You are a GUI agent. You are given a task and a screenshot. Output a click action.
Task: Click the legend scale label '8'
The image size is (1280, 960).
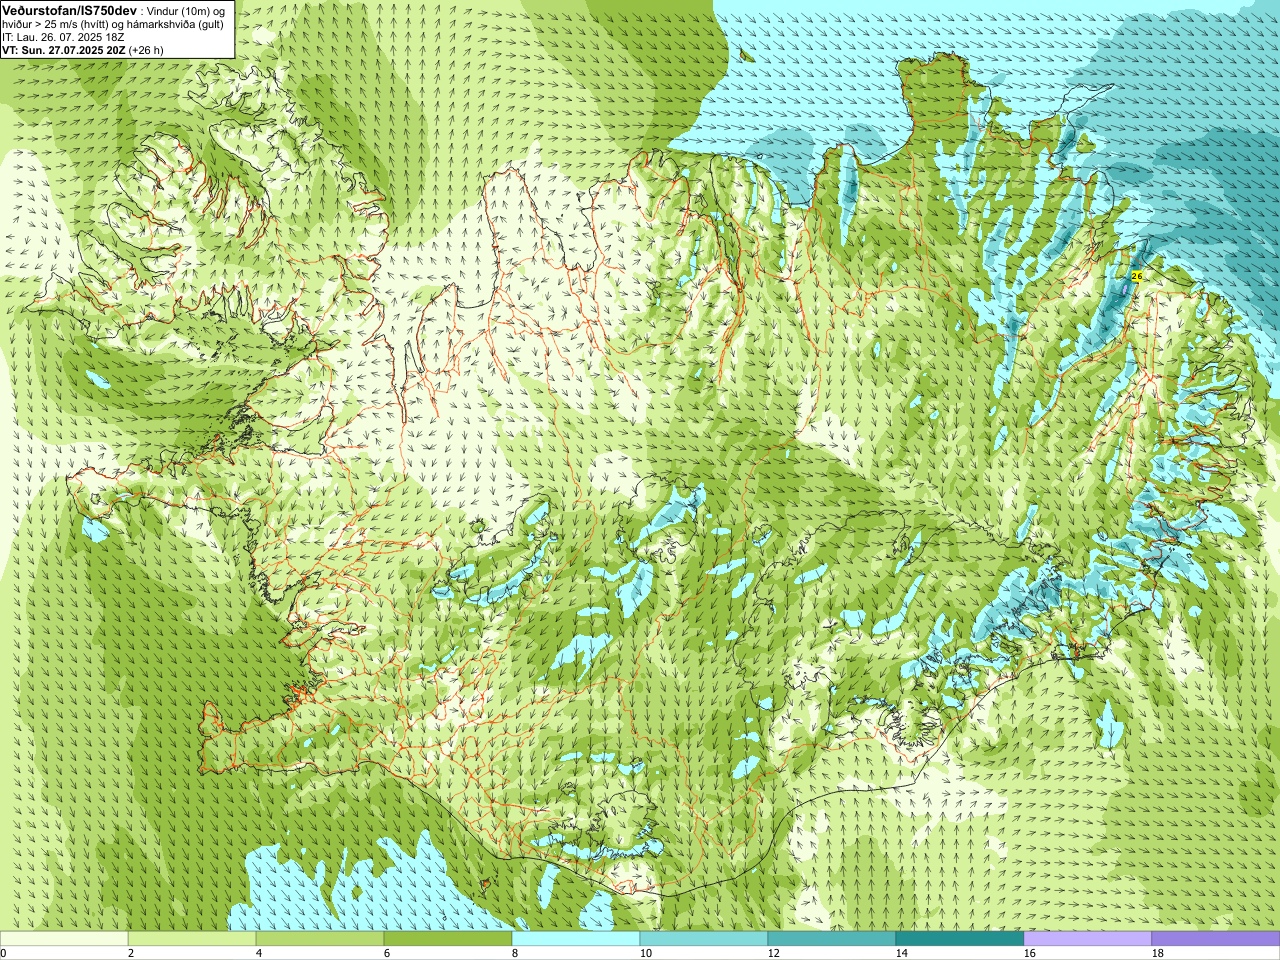coord(515,953)
